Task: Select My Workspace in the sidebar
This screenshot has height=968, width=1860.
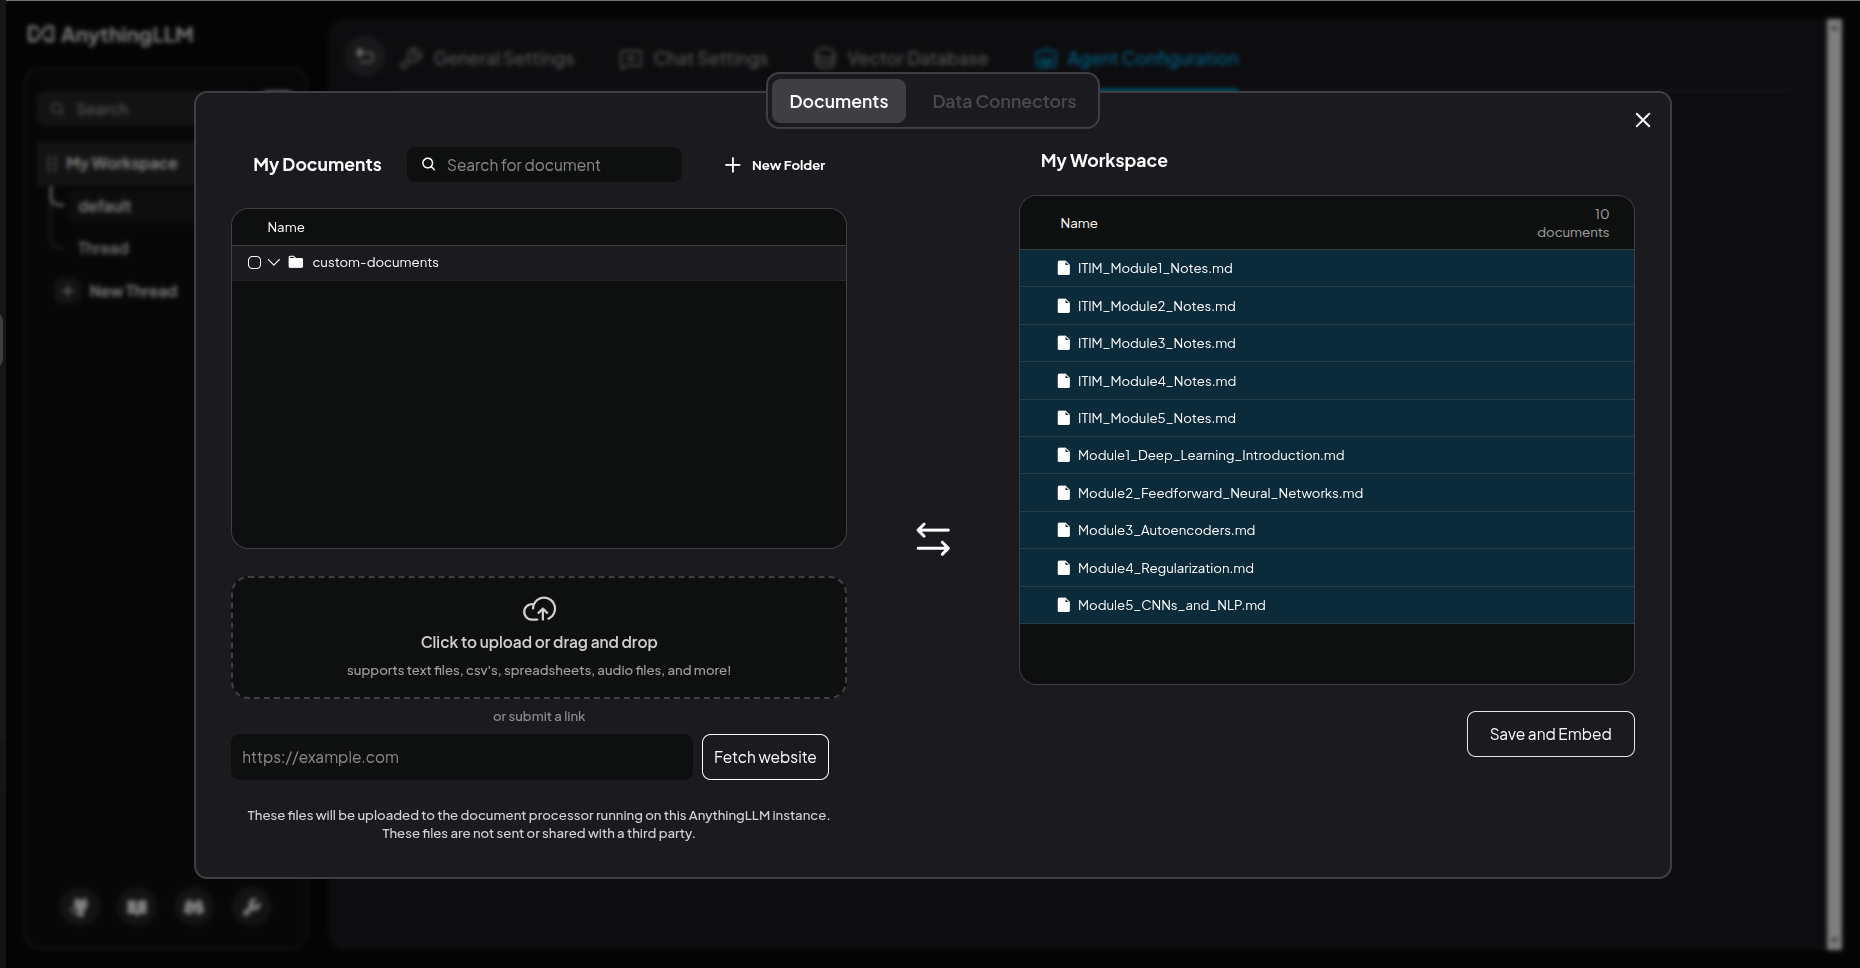Action: click(x=121, y=163)
